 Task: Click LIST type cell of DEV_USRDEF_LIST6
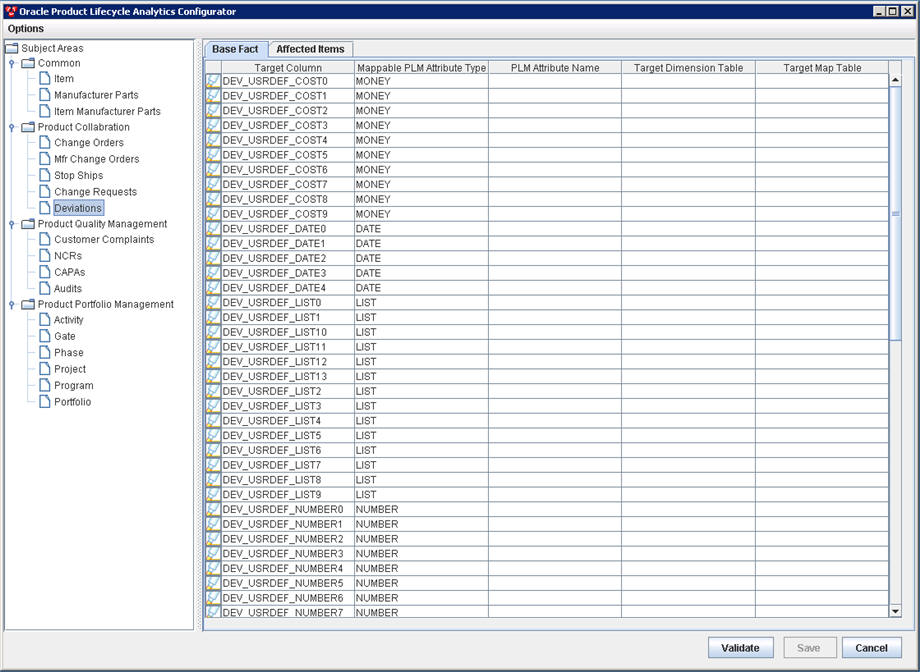(x=421, y=450)
